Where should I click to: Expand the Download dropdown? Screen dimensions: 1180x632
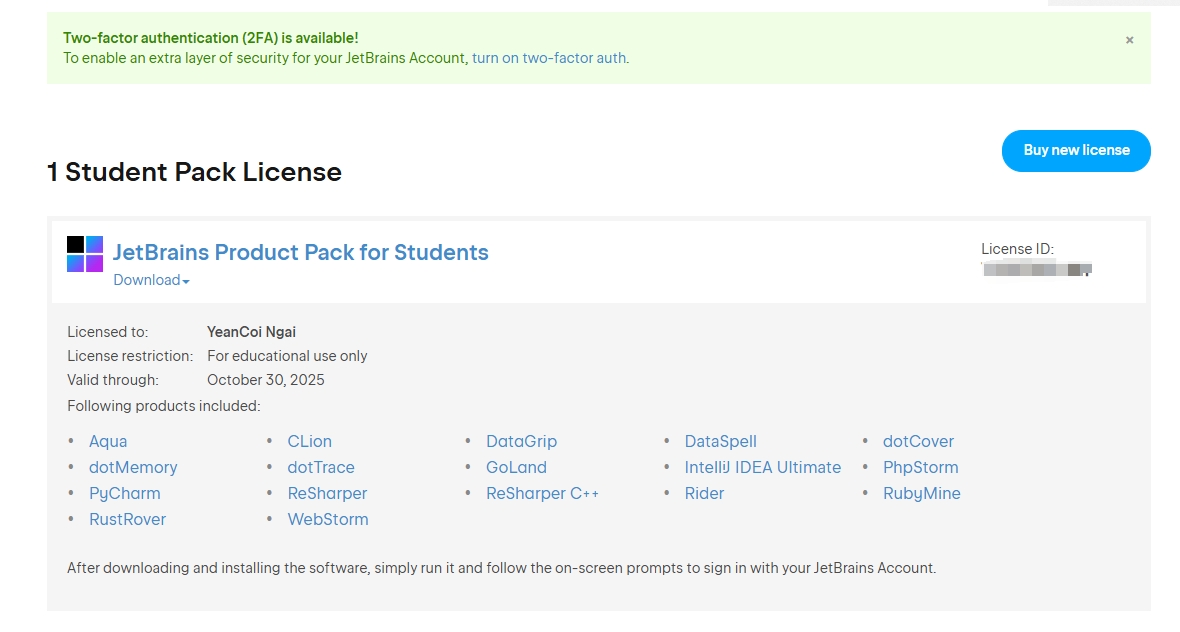[151, 280]
